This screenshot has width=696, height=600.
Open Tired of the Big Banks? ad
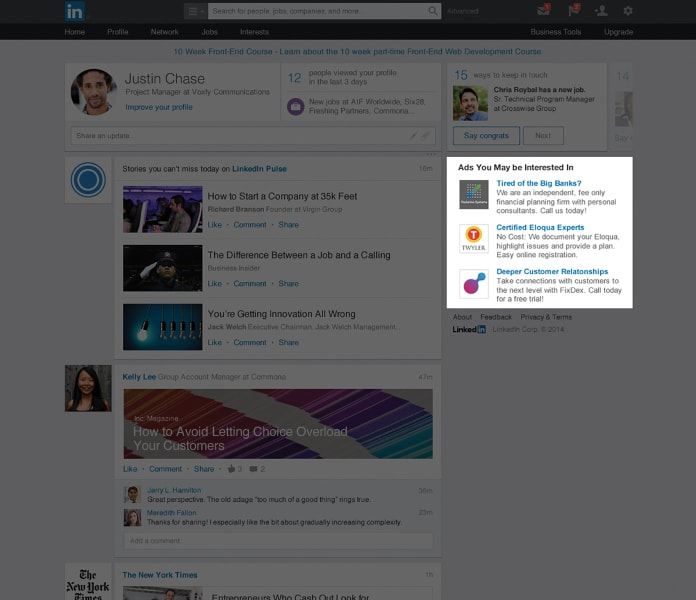tap(538, 183)
